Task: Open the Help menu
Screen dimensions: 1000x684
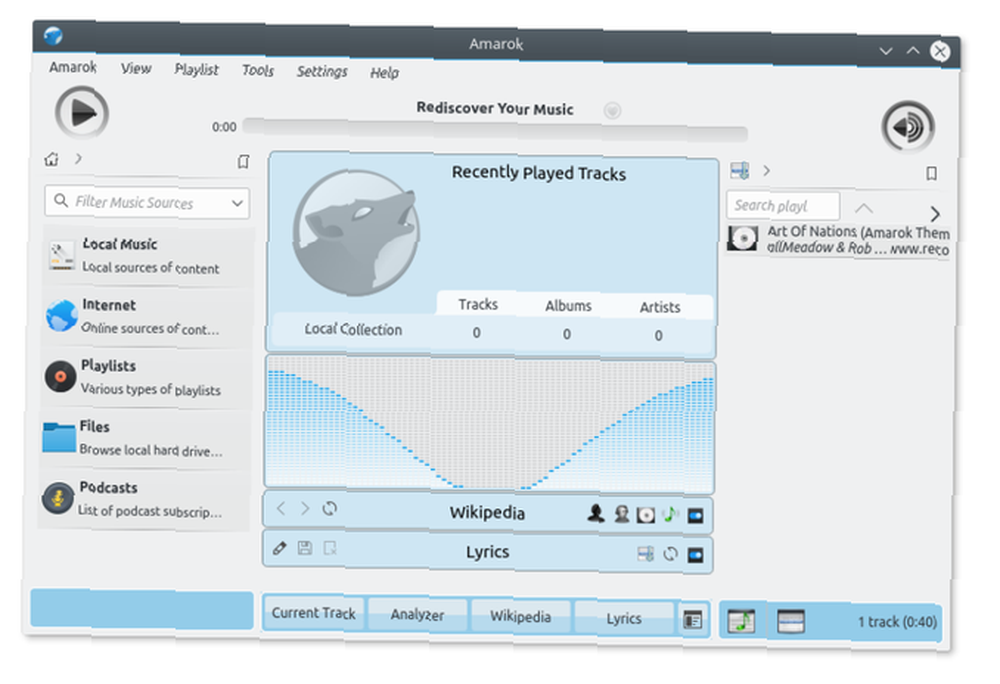Action: click(385, 73)
